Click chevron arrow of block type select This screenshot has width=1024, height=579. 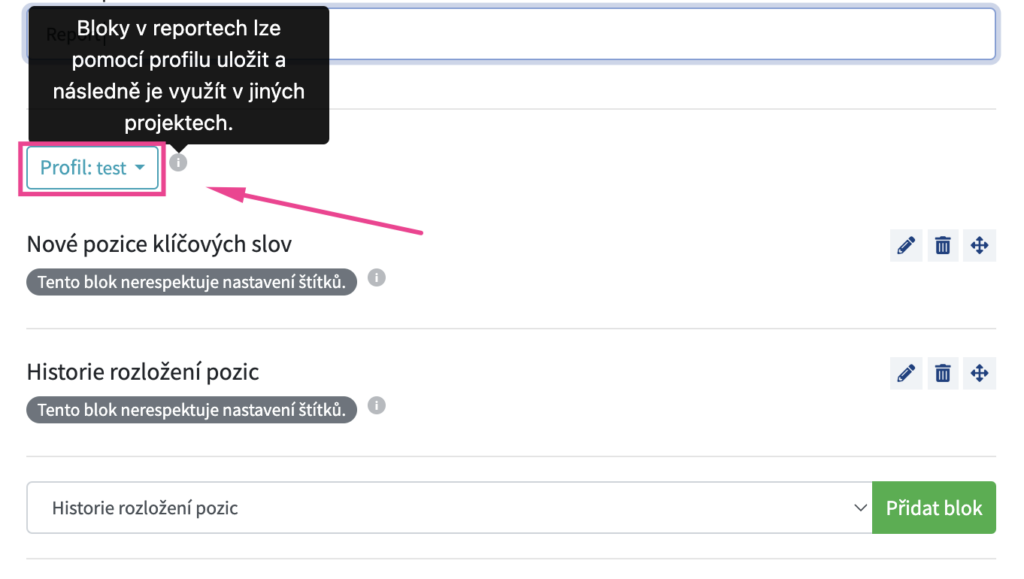(x=860, y=508)
